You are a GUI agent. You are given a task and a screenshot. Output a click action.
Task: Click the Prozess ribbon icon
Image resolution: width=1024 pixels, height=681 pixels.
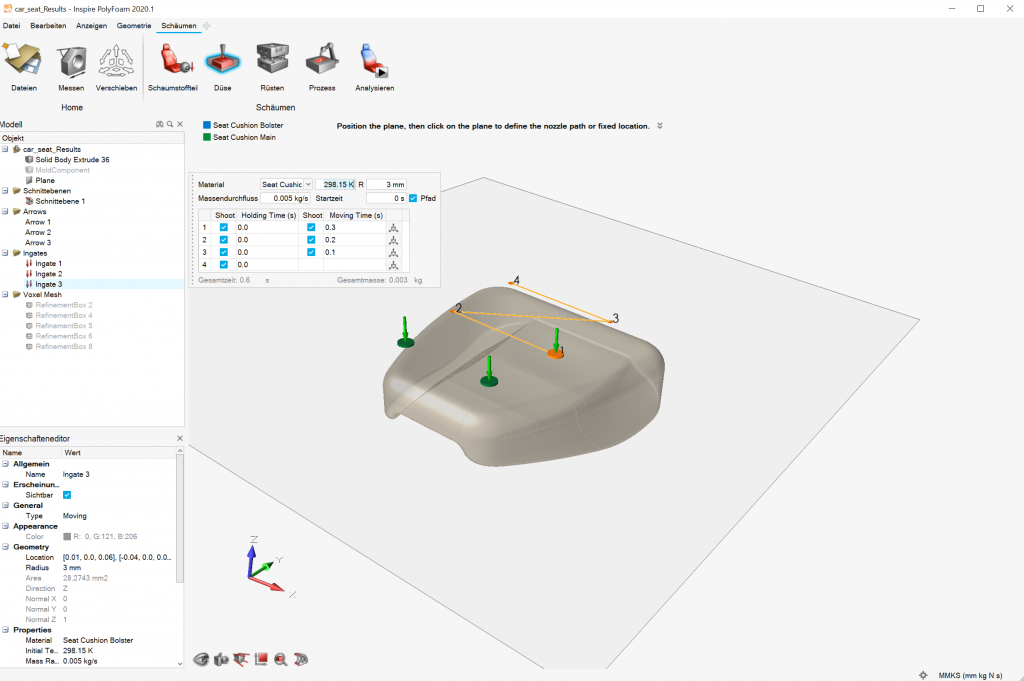(322, 60)
